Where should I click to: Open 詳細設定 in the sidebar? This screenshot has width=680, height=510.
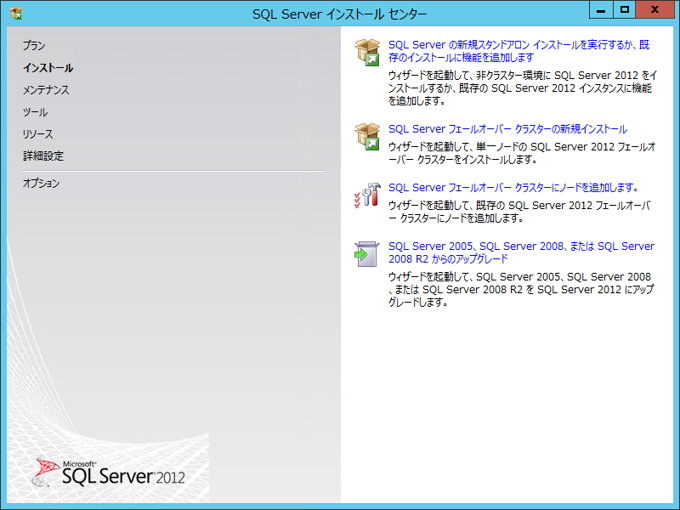(x=43, y=156)
